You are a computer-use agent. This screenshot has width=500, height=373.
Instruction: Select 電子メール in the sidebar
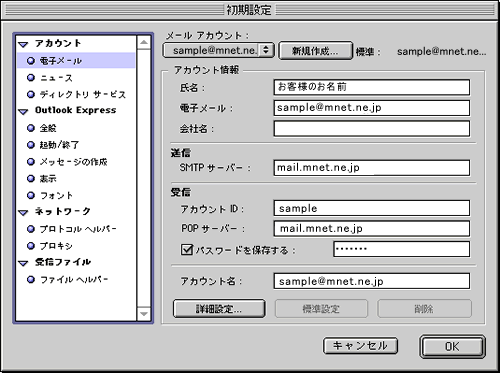tap(76, 61)
